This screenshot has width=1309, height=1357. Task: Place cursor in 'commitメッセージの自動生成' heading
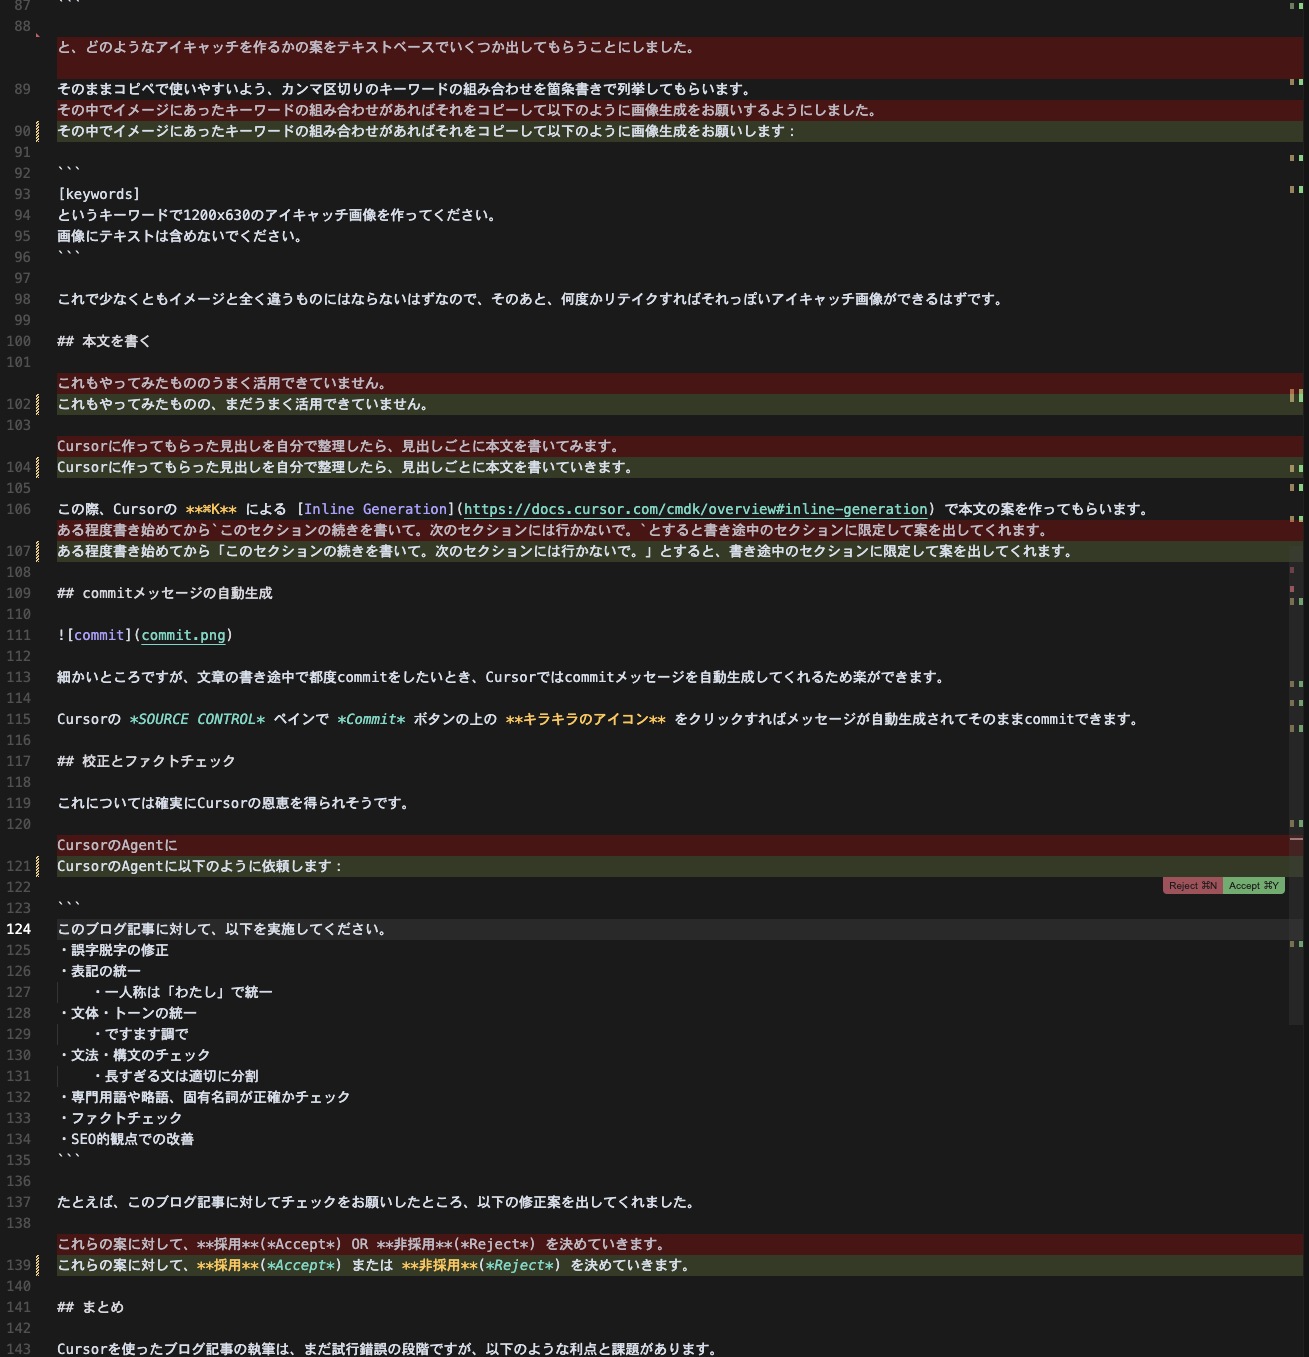(177, 593)
